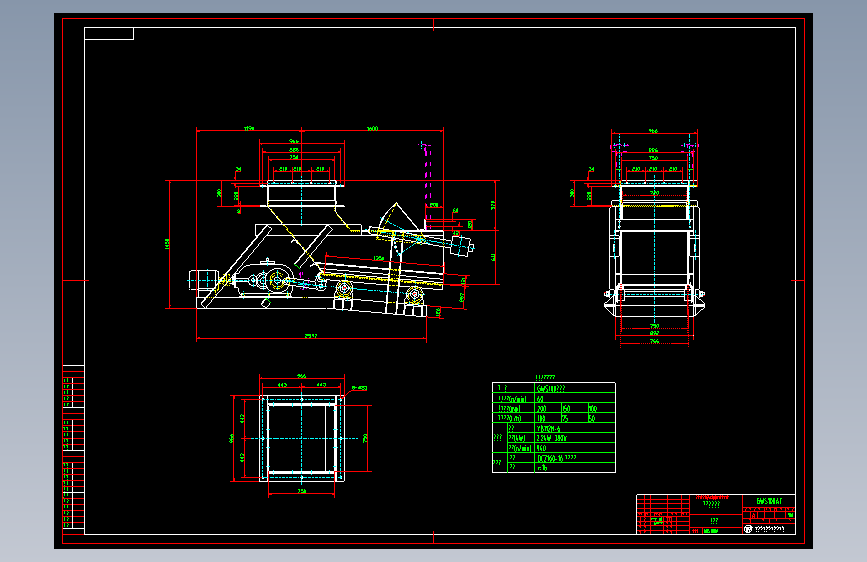Click the radius leader note at plan view corner
The height and width of the screenshot is (562, 867).
(x=359, y=388)
